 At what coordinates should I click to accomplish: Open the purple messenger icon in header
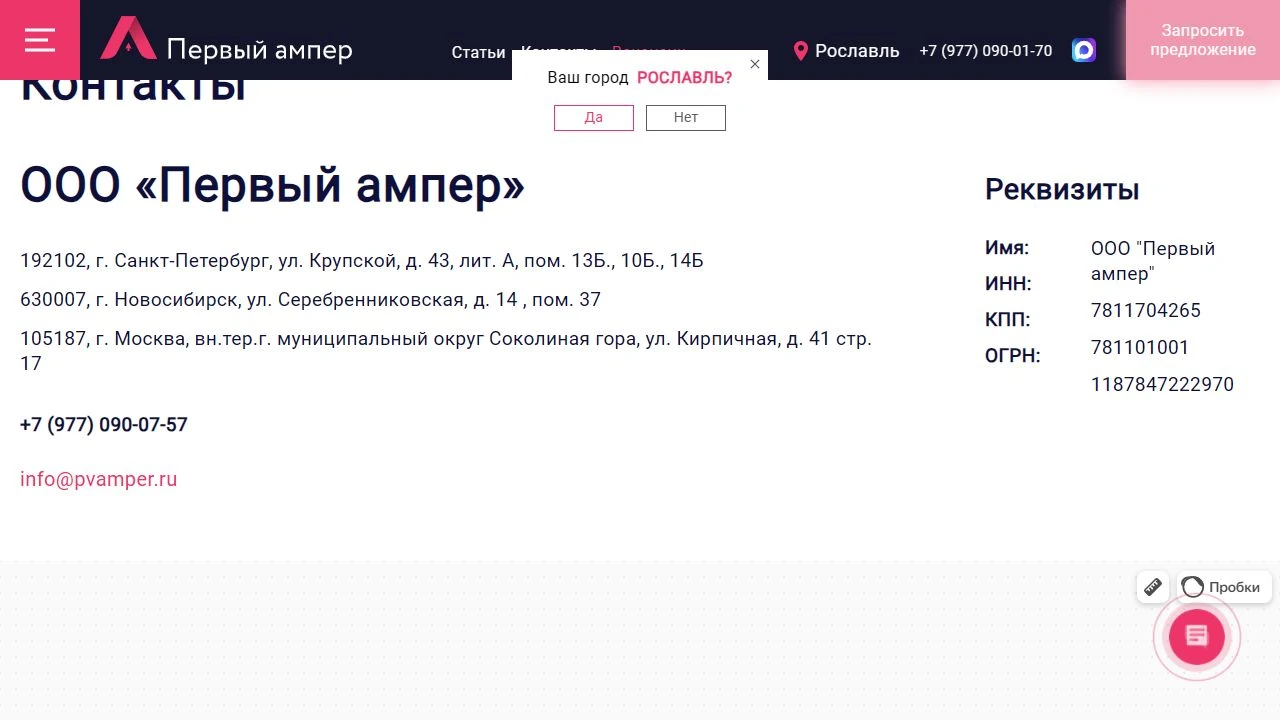pos(1084,50)
